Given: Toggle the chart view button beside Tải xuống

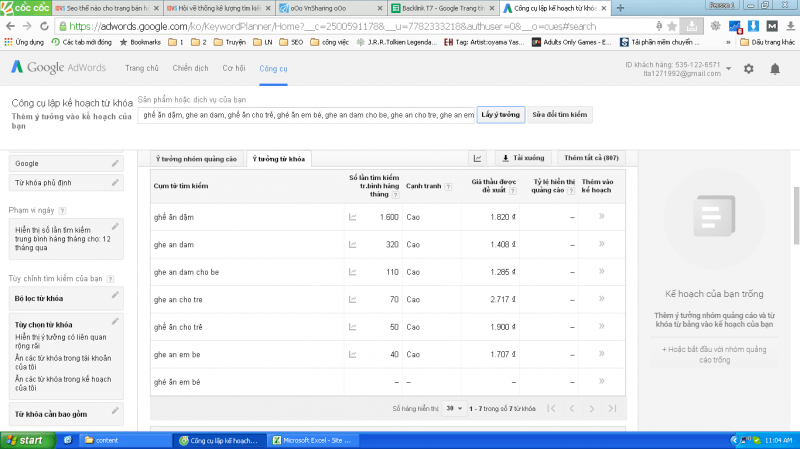Looking at the screenshot, I should coord(478,158).
